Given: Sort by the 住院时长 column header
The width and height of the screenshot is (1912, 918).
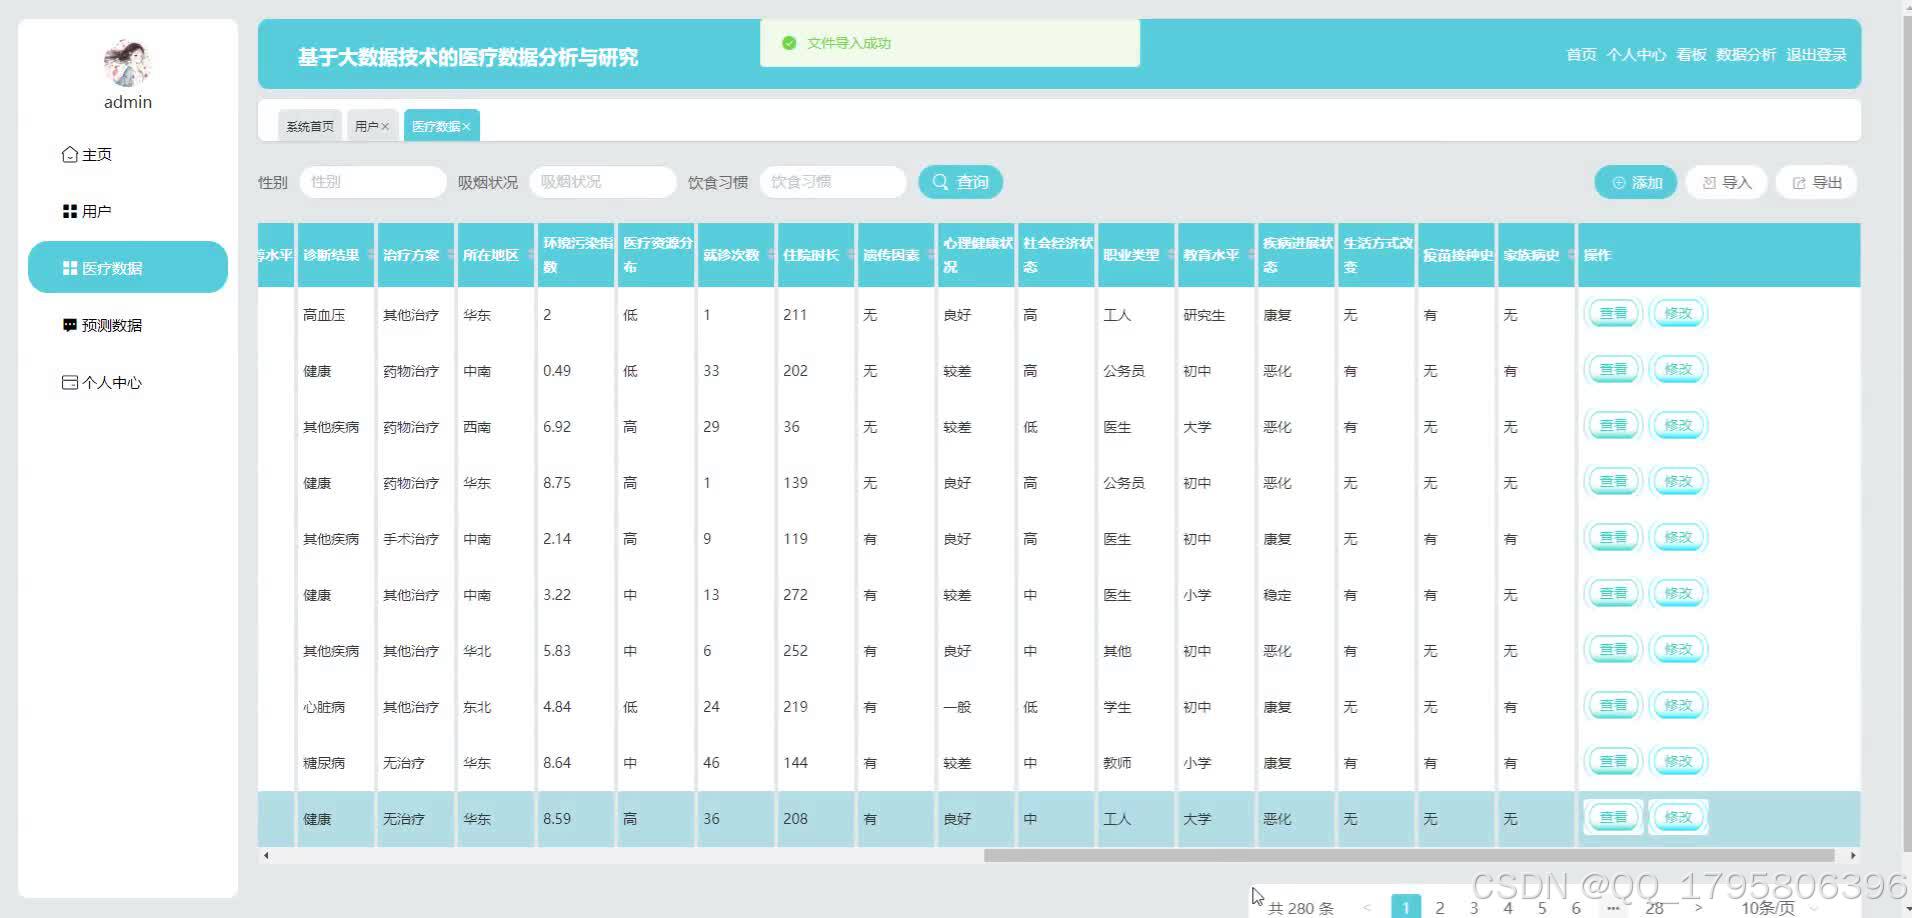Looking at the screenshot, I should 816,255.
